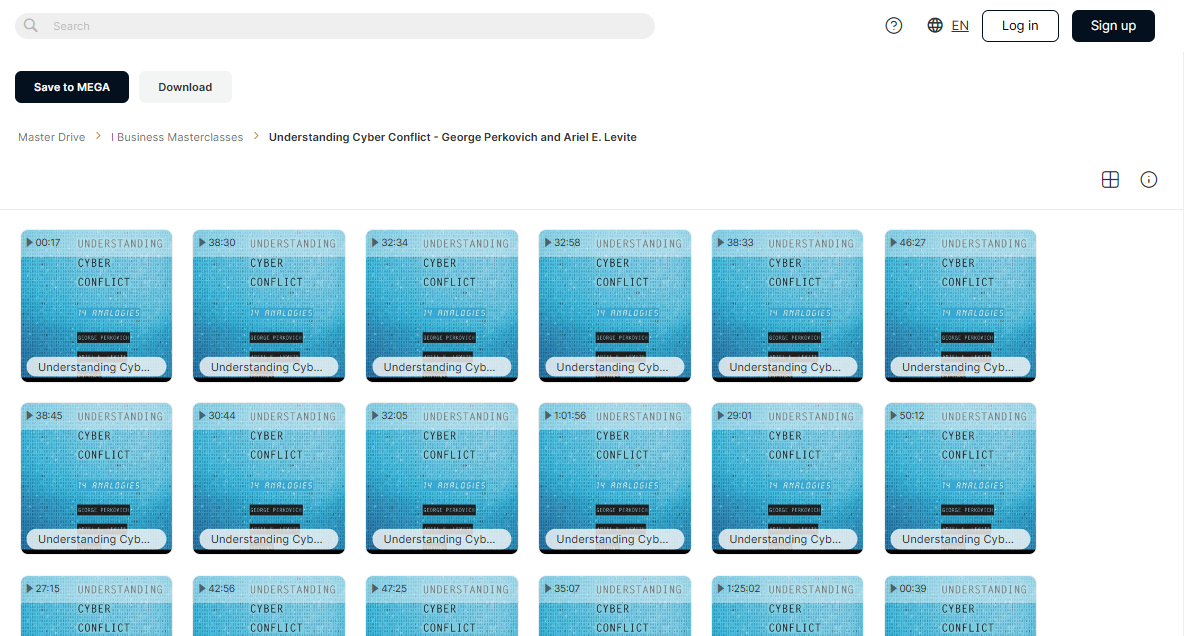Viewport: 1184px width, 636px height.
Task: Click the file name label on 46:27 video
Action: 958,367
